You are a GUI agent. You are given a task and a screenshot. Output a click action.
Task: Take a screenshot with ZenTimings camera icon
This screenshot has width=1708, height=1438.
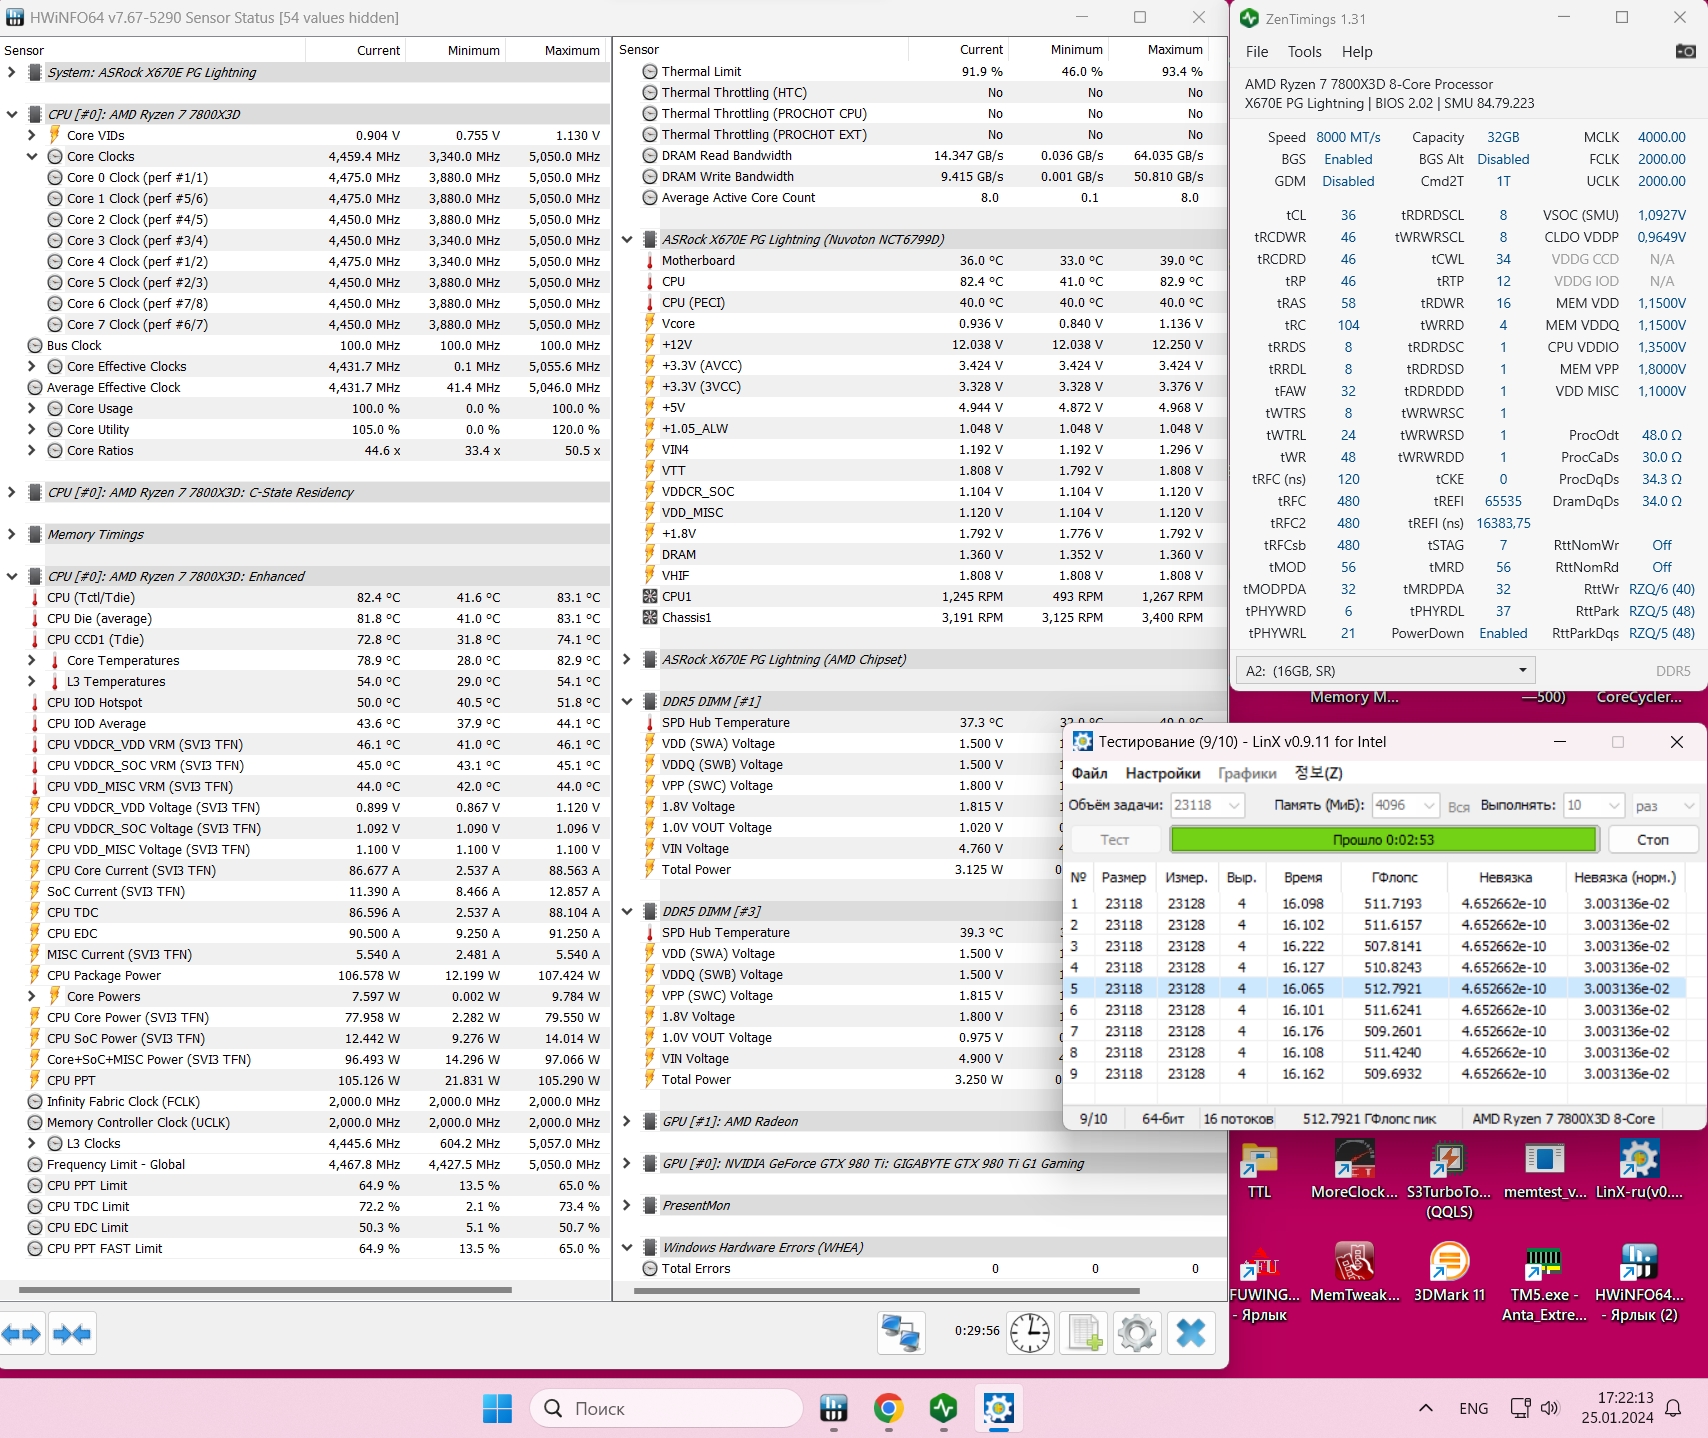[x=1685, y=51]
